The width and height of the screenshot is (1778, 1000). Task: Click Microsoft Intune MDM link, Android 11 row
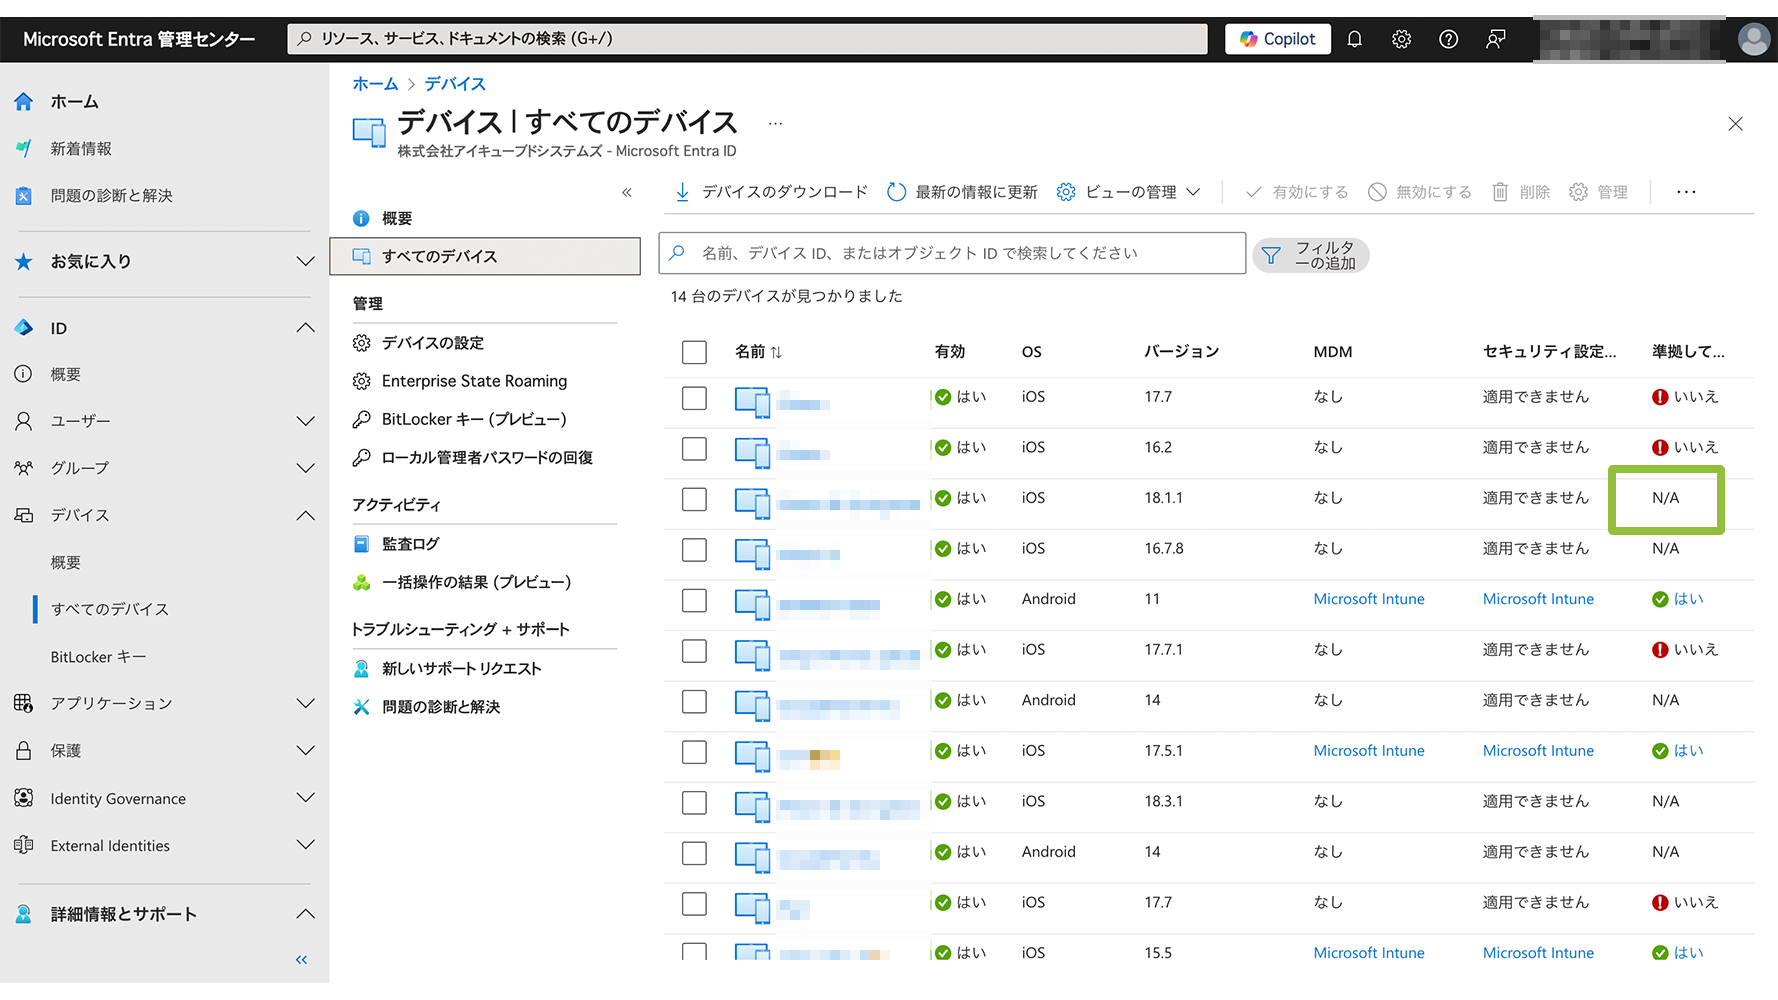(x=1369, y=599)
